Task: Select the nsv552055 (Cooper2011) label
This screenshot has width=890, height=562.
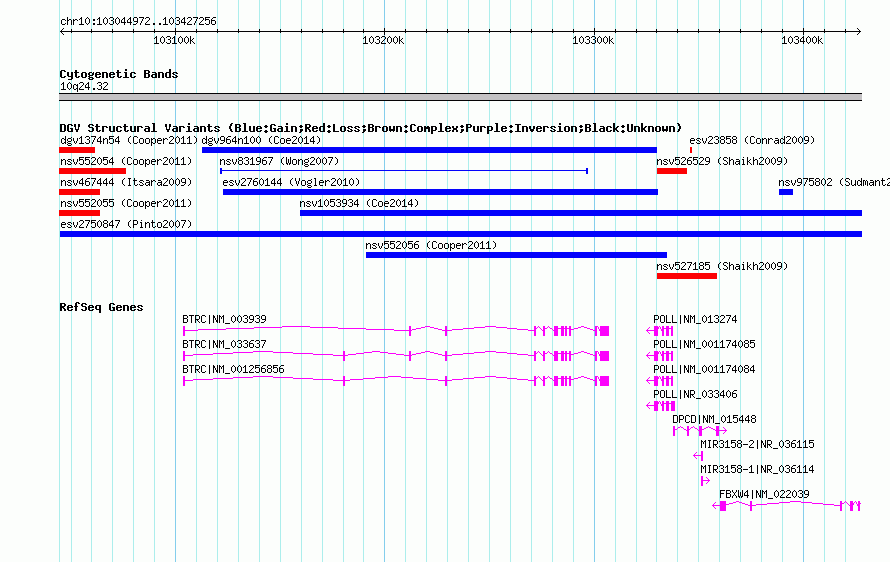Action: tap(126, 203)
